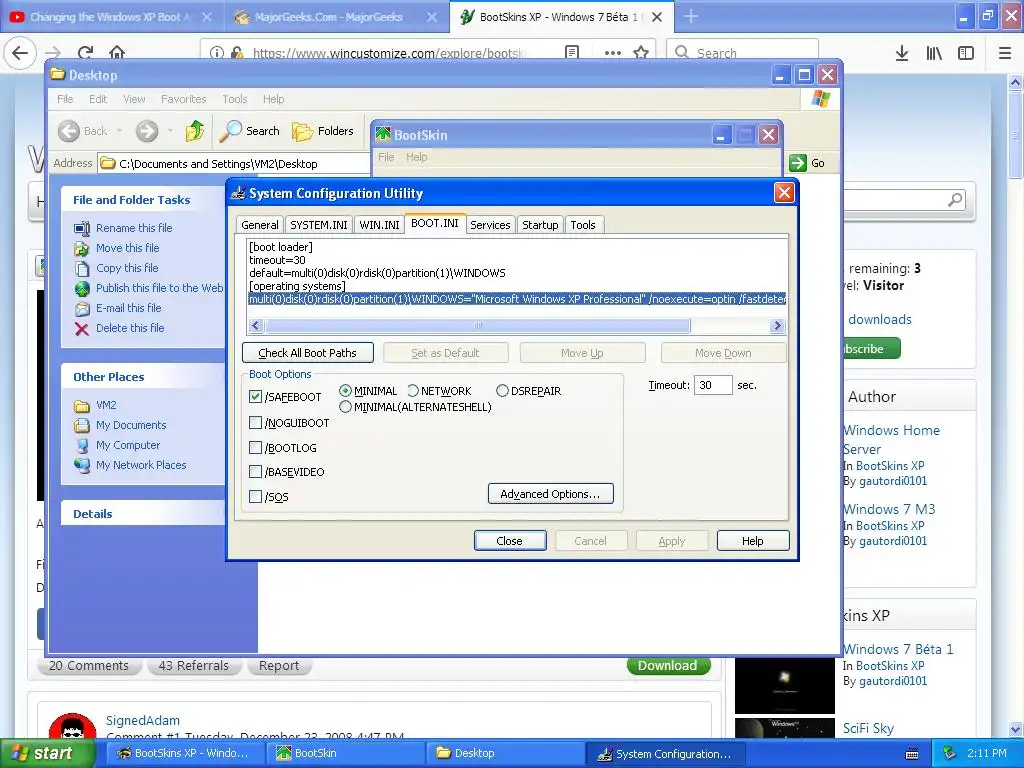Viewport: 1024px width, 768px height.
Task: Click the Explorer Search magnifier icon
Action: [230, 131]
